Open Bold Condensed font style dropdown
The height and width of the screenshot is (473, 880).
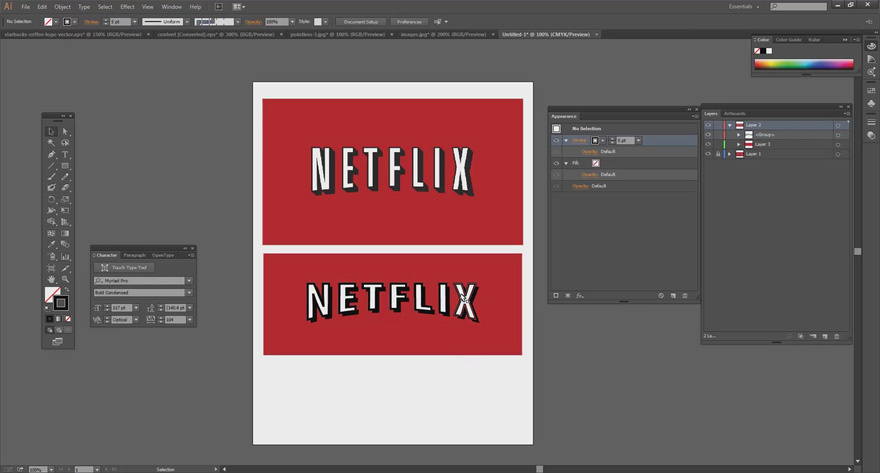[189, 293]
